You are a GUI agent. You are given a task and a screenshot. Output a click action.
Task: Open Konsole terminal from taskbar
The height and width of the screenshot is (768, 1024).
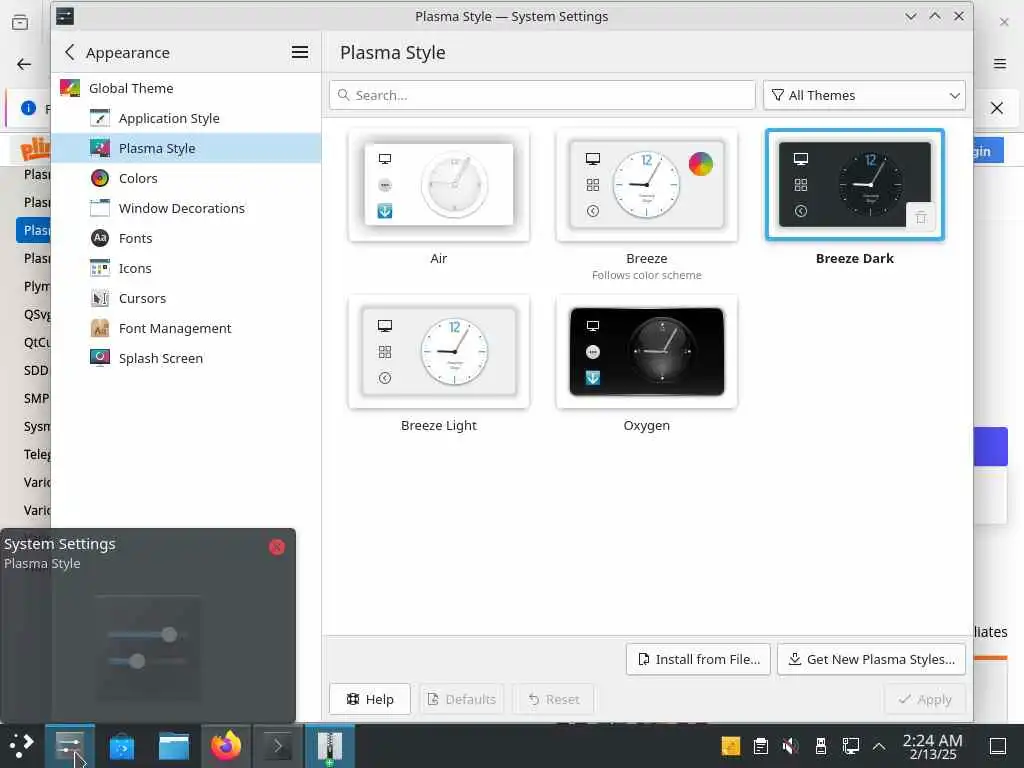[278, 746]
